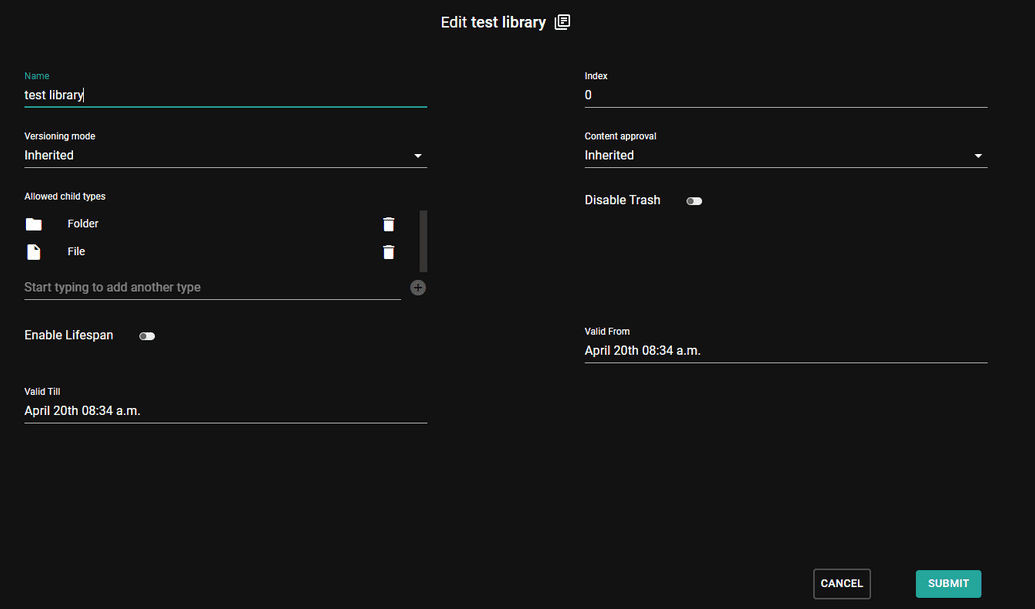The height and width of the screenshot is (609, 1035).
Task: Delete the File child type
Action: pos(389,252)
